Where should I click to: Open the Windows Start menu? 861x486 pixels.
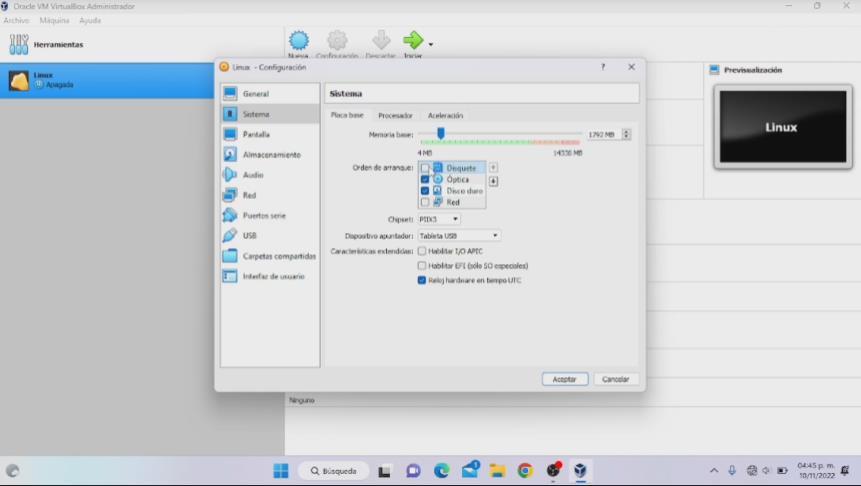tap(281, 471)
